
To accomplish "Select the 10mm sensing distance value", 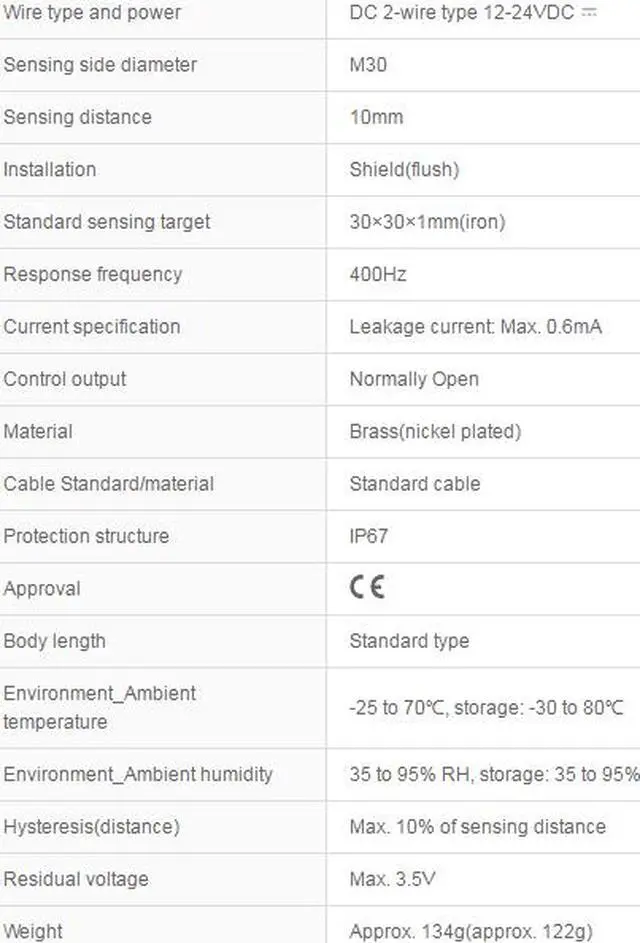I will [376, 117].
